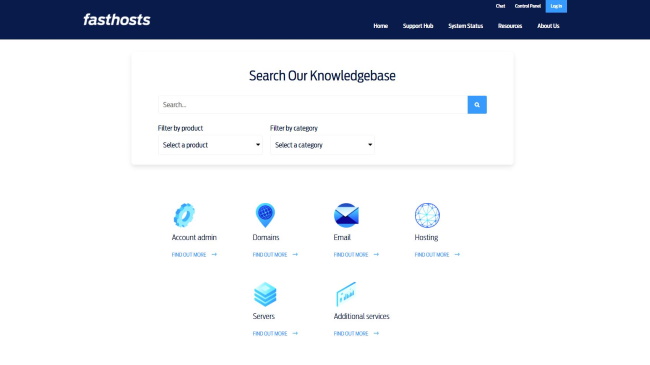
Task: Click the arrow next to Servers' Find Out More
Action: pyautogui.click(x=295, y=333)
